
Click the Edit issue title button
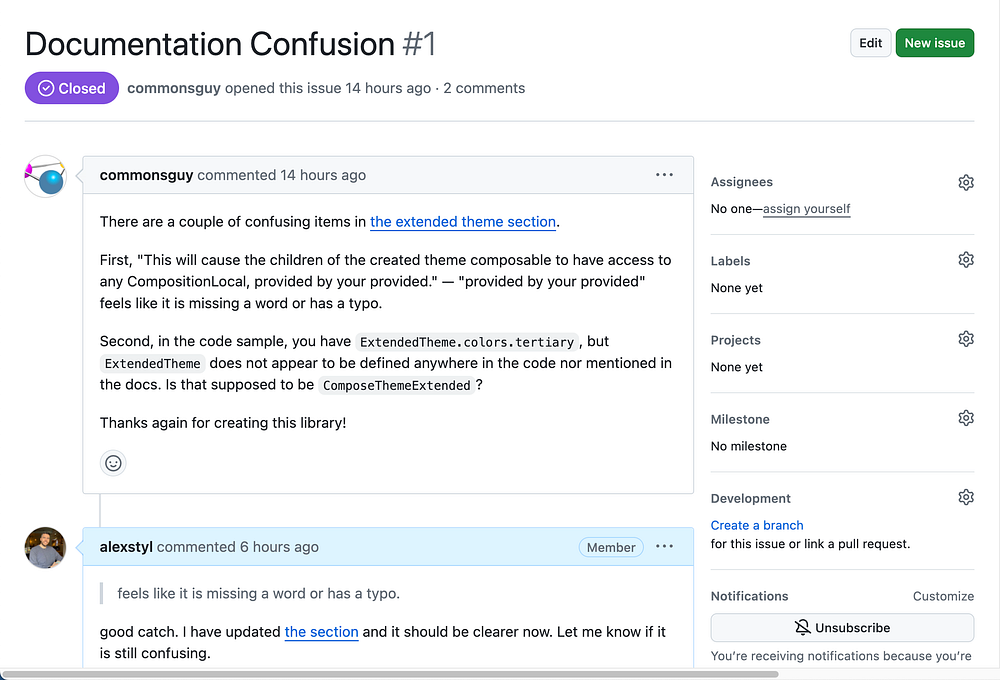[870, 43]
